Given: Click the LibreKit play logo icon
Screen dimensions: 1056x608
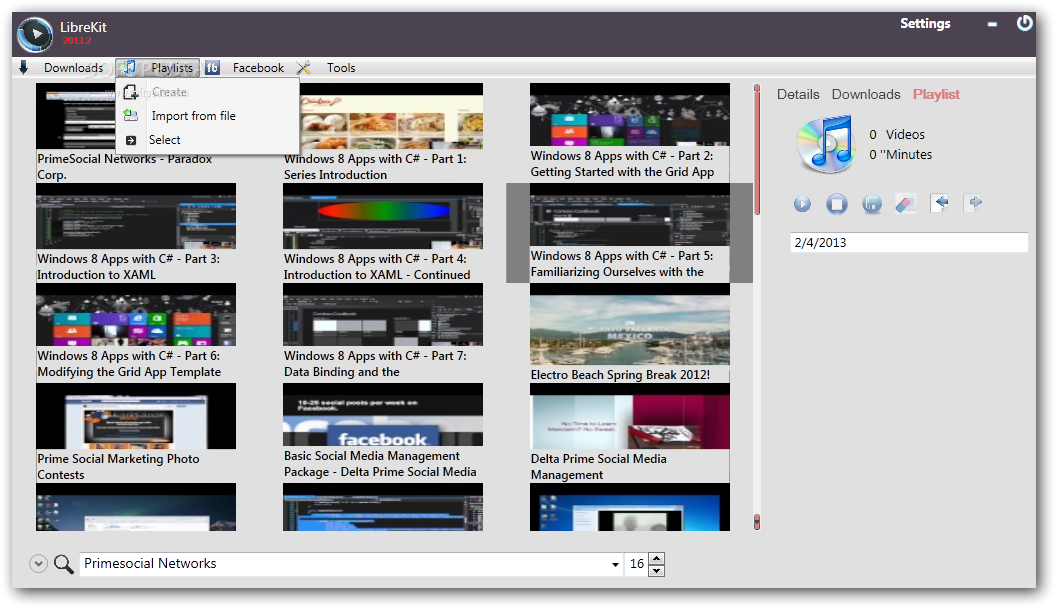Looking at the screenshot, I should tap(34, 34).
